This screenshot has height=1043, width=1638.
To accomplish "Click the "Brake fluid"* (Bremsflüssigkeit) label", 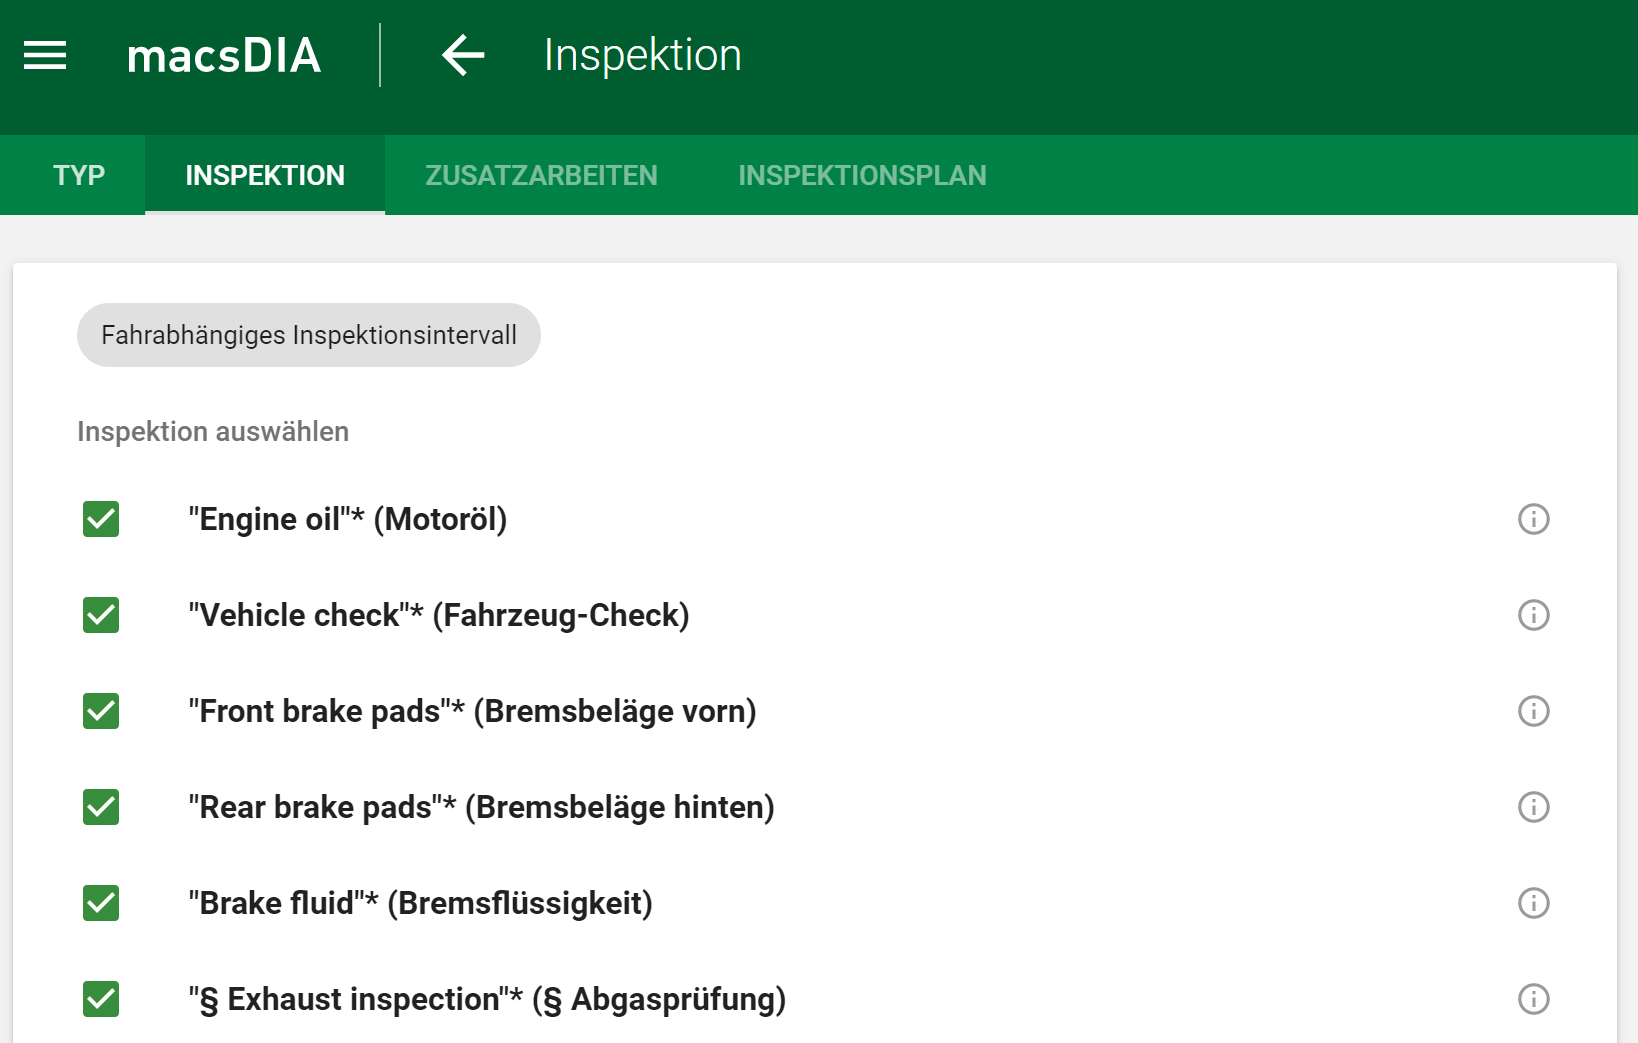I will pos(420,903).
